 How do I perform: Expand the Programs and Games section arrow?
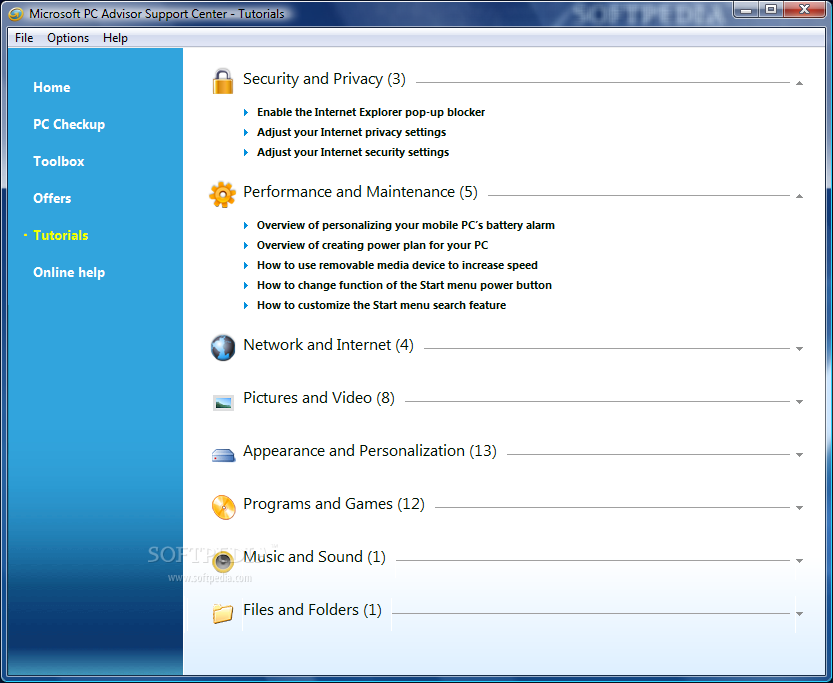click(799, 508)
